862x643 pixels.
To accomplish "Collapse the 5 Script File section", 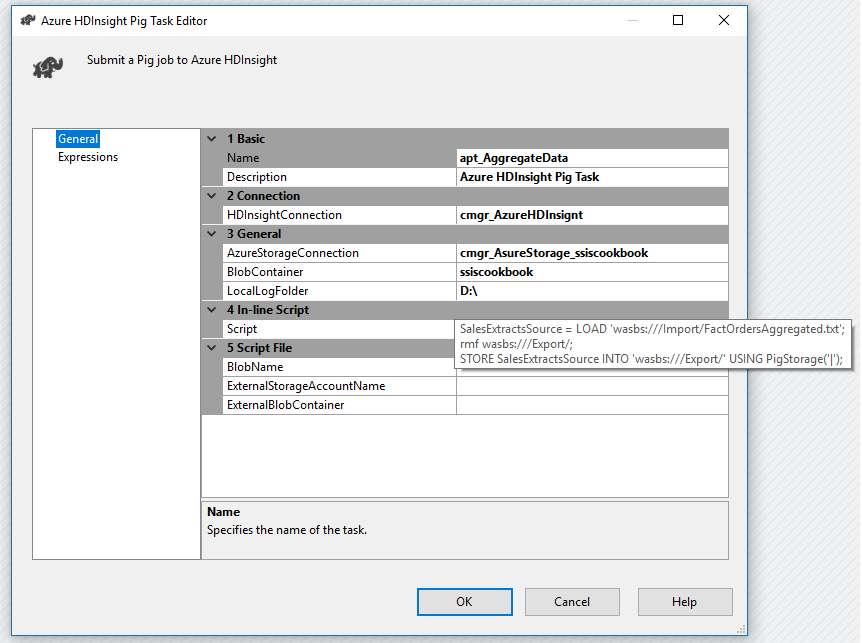I will coord(212,348).
